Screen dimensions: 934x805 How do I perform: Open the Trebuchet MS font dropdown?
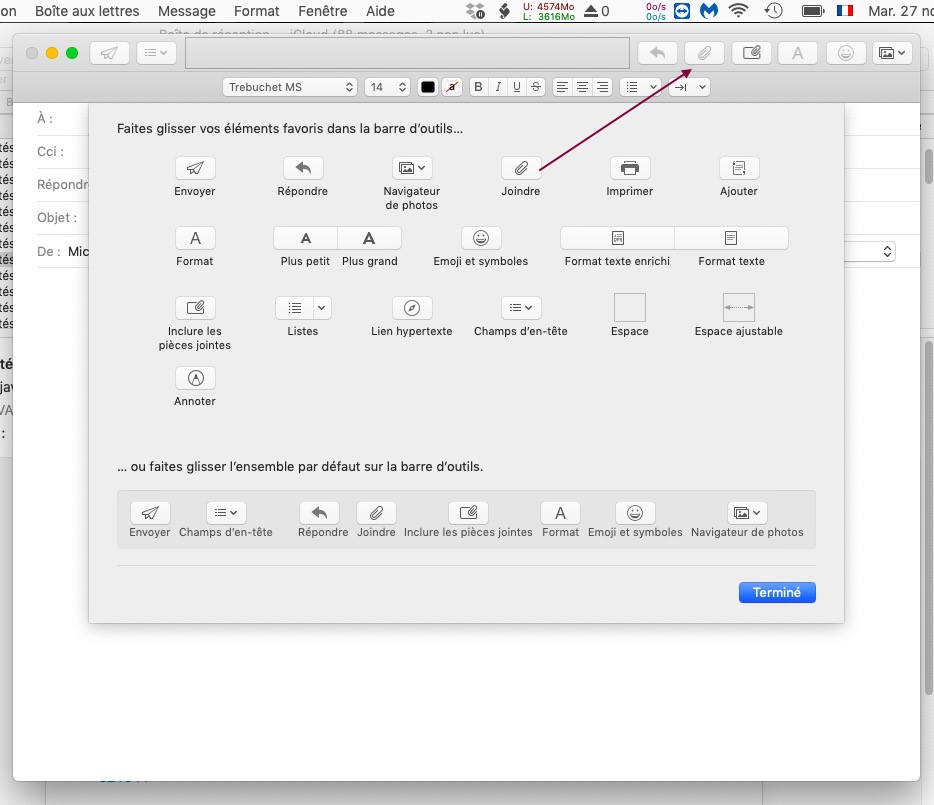point(289,87)
